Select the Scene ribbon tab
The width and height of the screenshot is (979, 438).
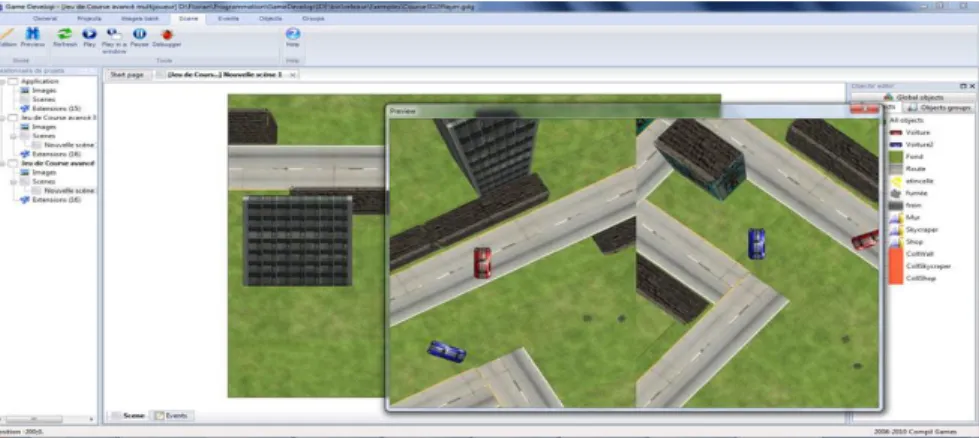tap(188, 19)
